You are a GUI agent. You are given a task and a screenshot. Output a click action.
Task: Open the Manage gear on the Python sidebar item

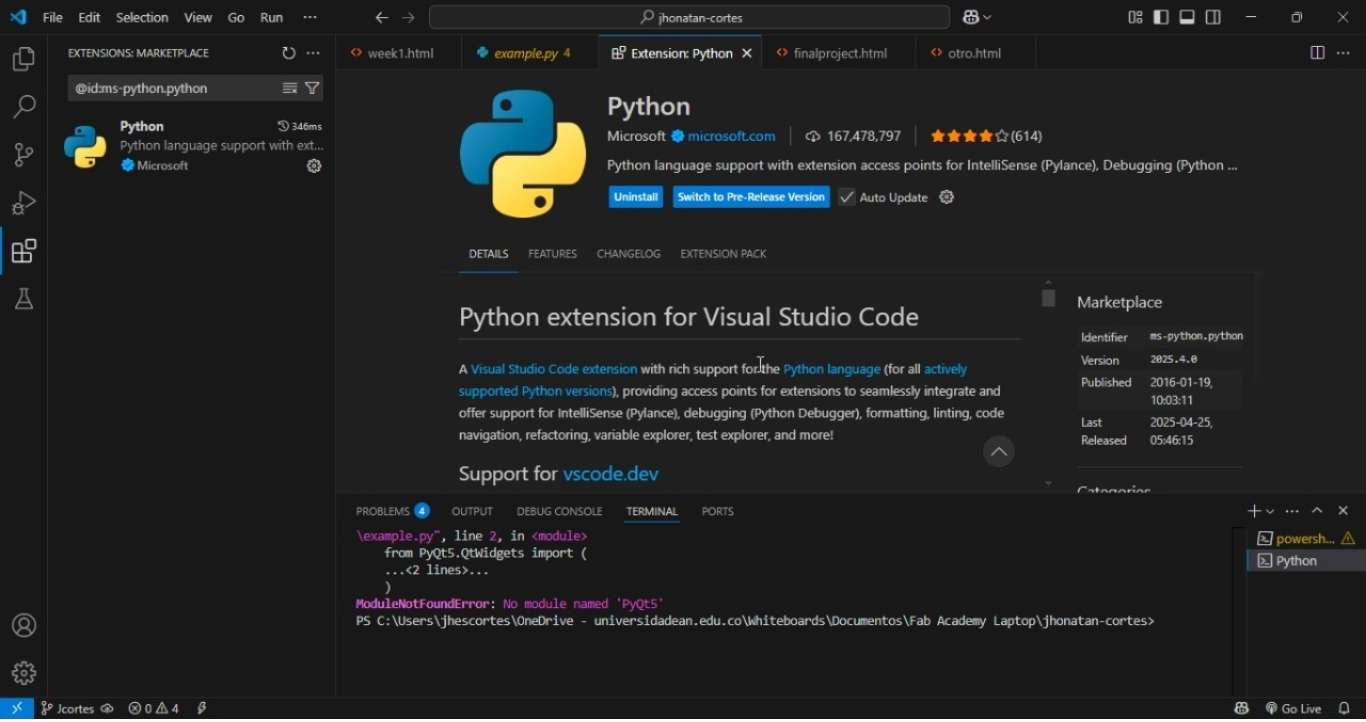coord(314,167)
